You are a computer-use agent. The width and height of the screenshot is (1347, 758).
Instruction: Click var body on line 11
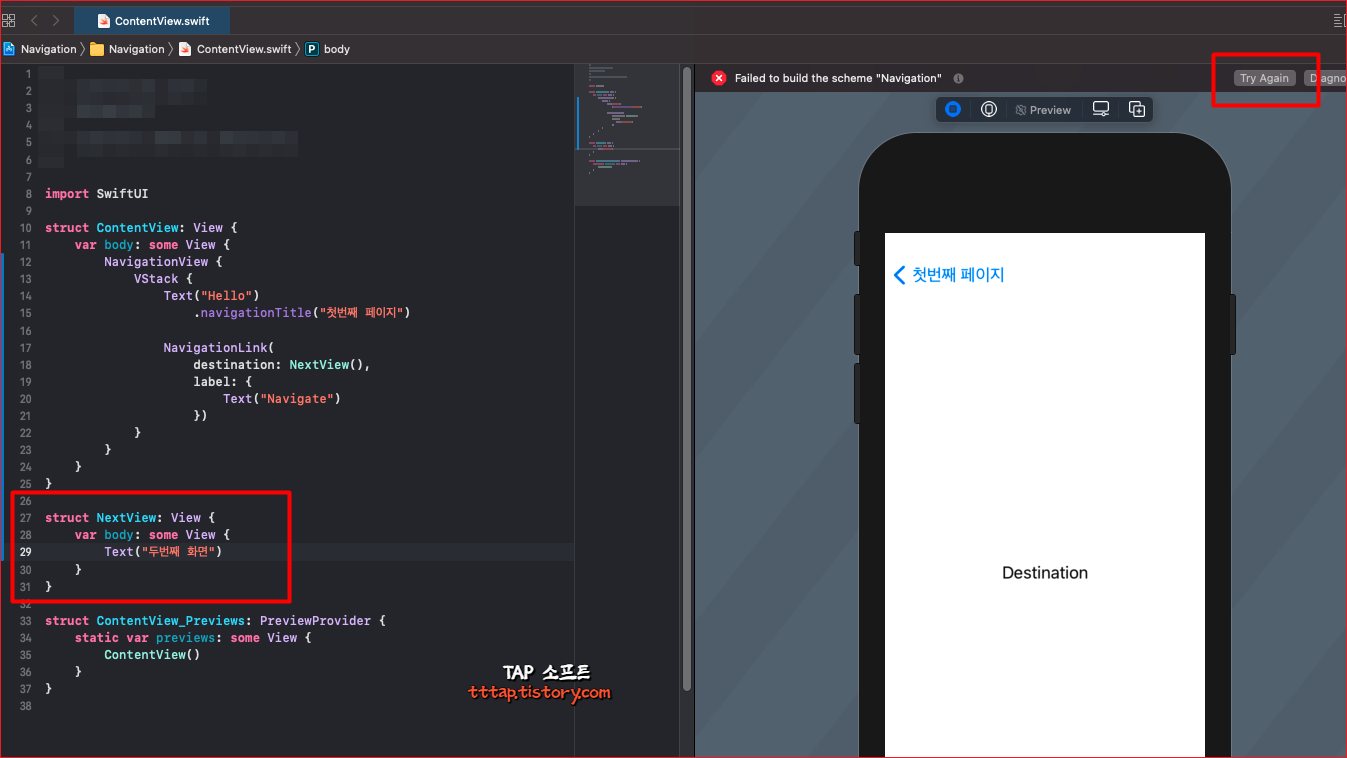click(152, 245)
